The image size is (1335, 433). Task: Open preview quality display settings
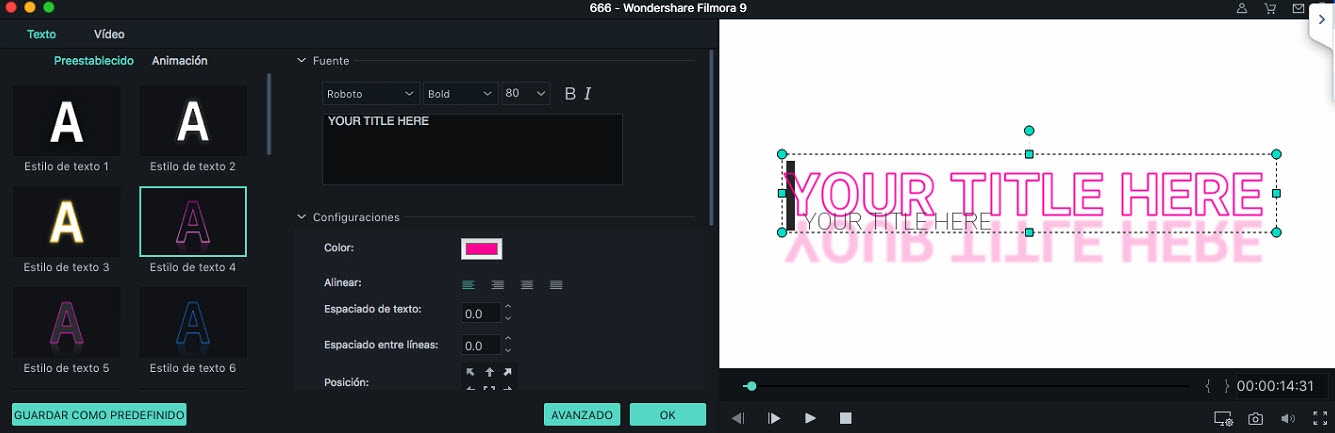(1223, 419)
